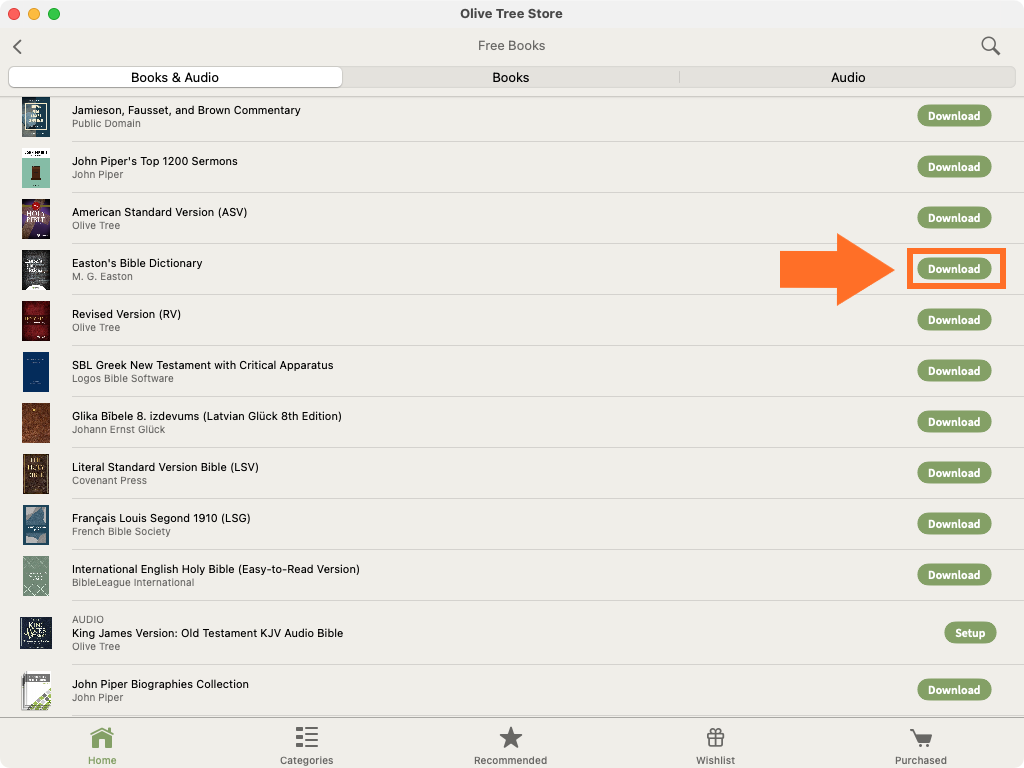Switch to the Audio tab
This screenshot has height=768, width=1024.
848,77
